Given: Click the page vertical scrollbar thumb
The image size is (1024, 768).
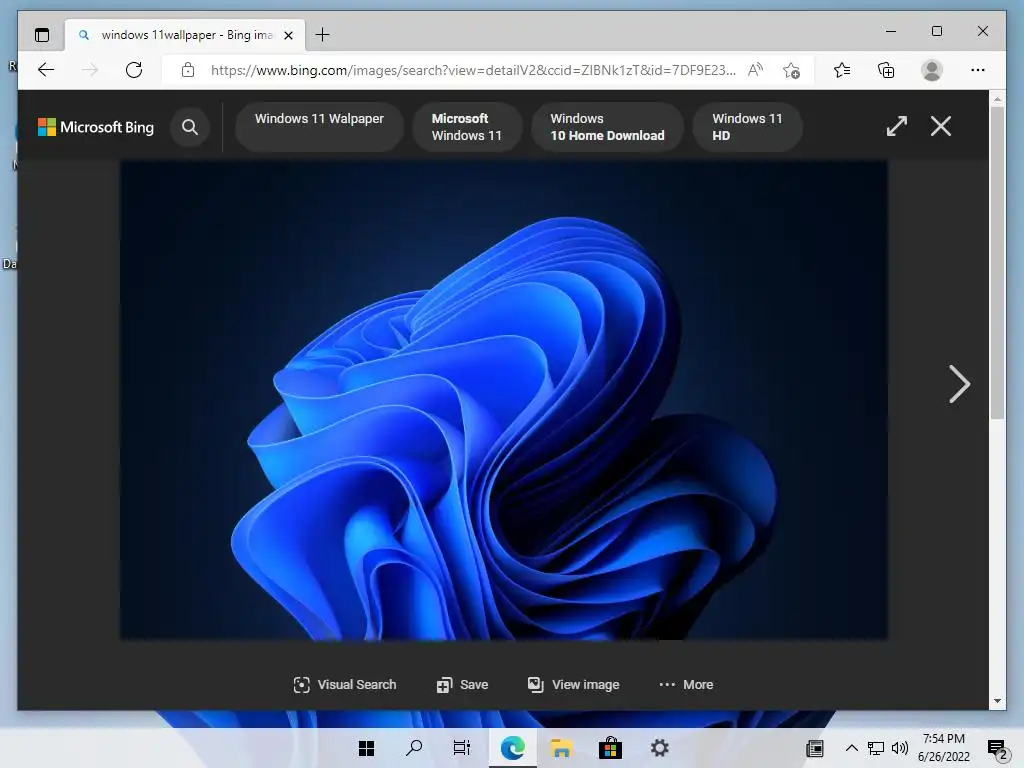Looking at the screenshot, I should [997, 263].
